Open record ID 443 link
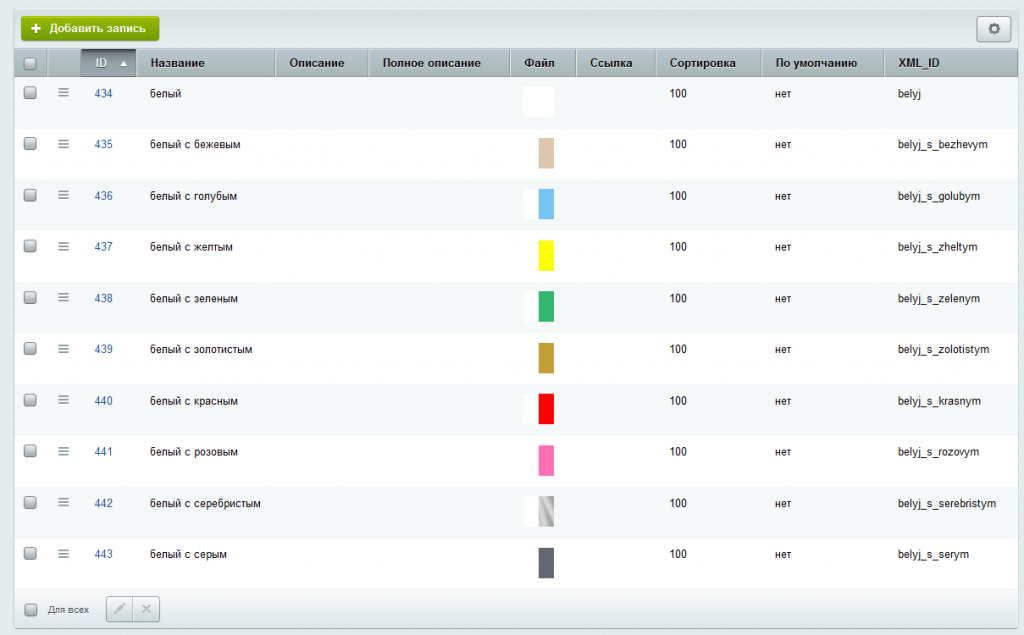This screenshot has height=635, width=1024. tap(103, 555)
